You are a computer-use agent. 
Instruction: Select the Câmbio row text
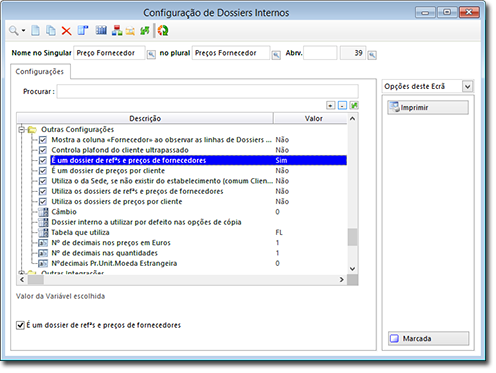pos(64,212)
